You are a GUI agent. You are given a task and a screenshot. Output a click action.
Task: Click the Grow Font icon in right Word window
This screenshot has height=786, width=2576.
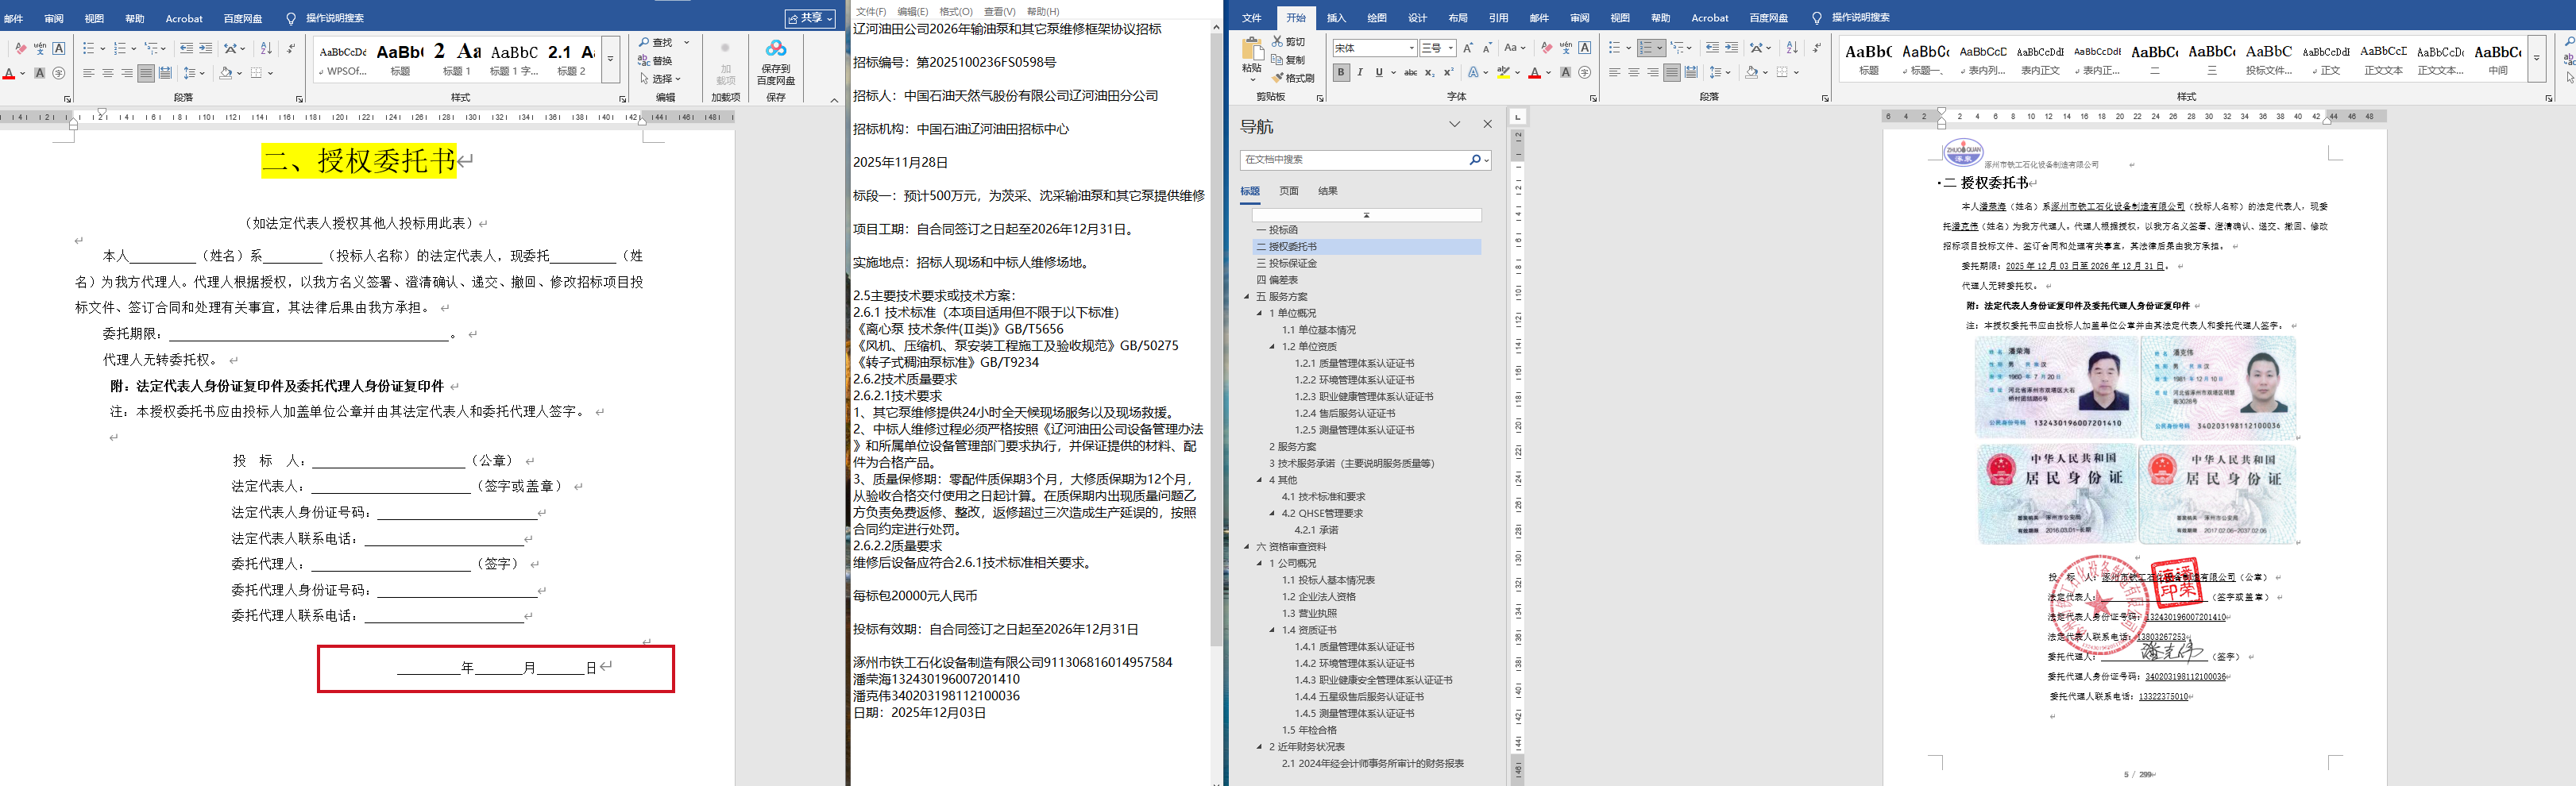tap(1468, 48)
